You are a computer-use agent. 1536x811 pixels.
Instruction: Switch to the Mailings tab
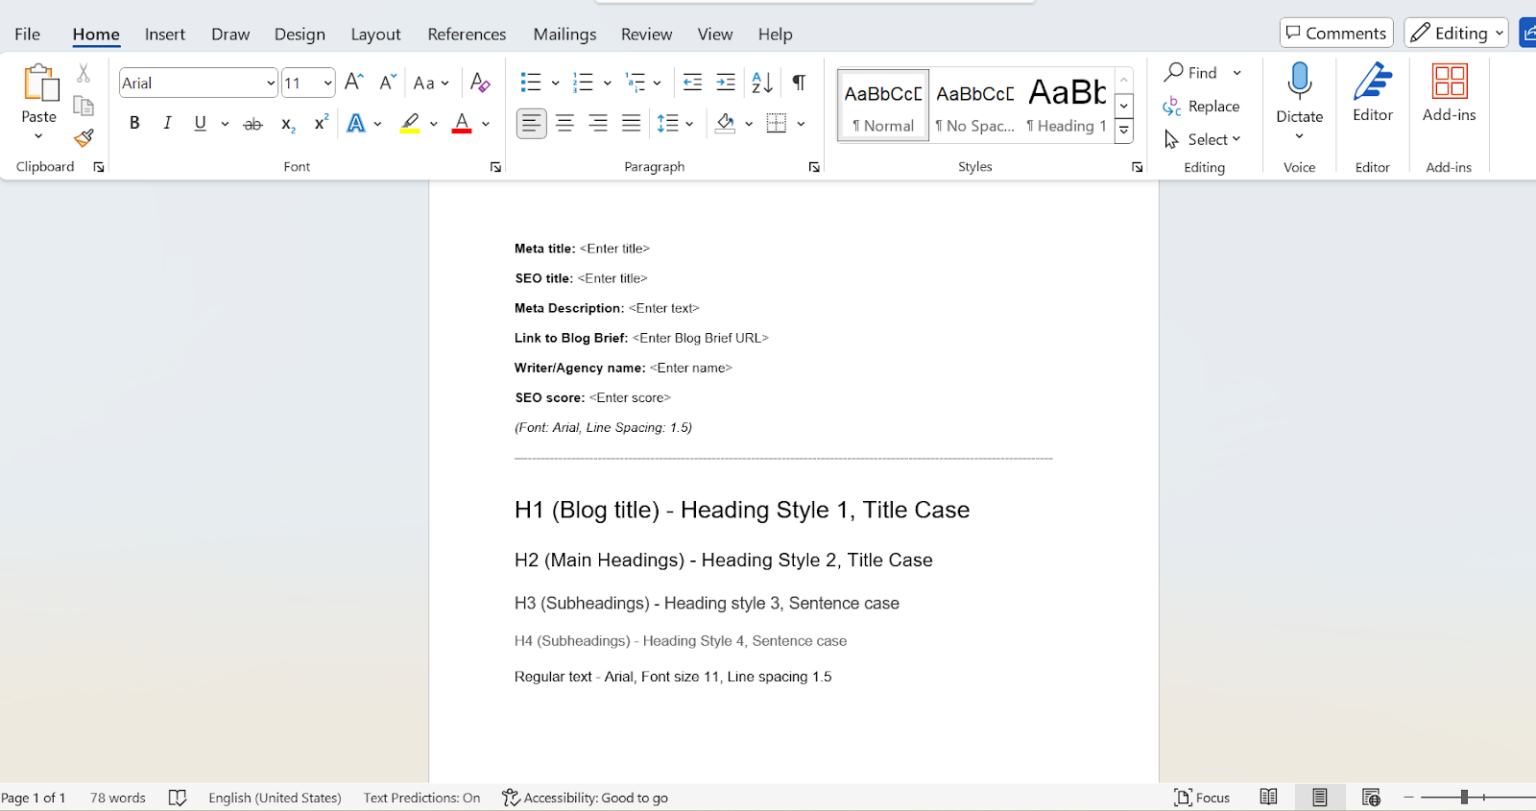tap(564, 33)
